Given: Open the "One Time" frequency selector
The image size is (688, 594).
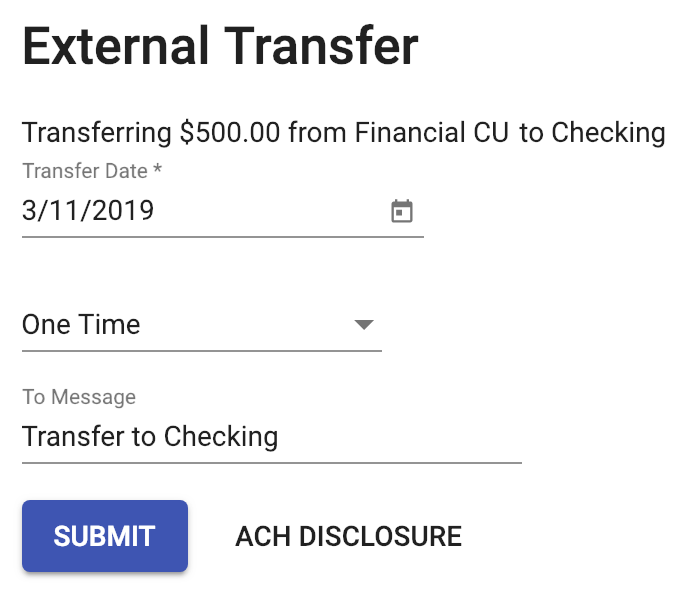Looking at the screenshot, I should tap(200, 325).
